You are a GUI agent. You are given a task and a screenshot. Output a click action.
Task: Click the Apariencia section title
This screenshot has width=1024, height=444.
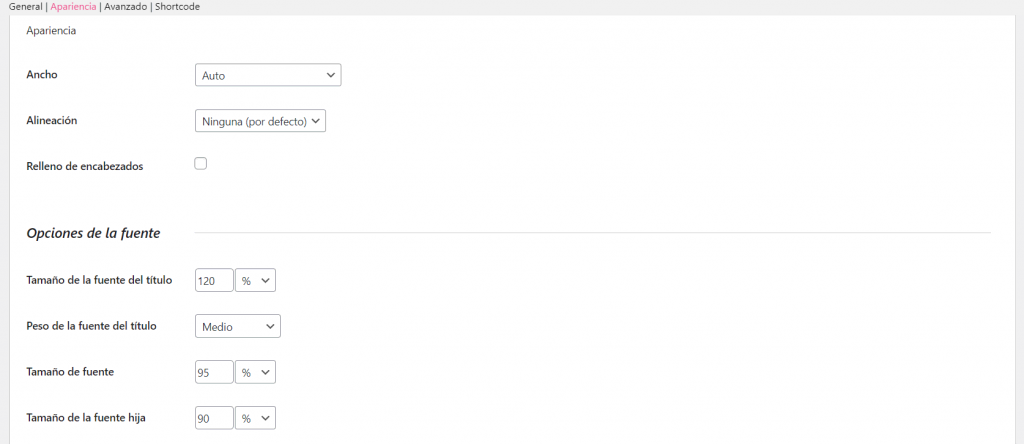51,31
